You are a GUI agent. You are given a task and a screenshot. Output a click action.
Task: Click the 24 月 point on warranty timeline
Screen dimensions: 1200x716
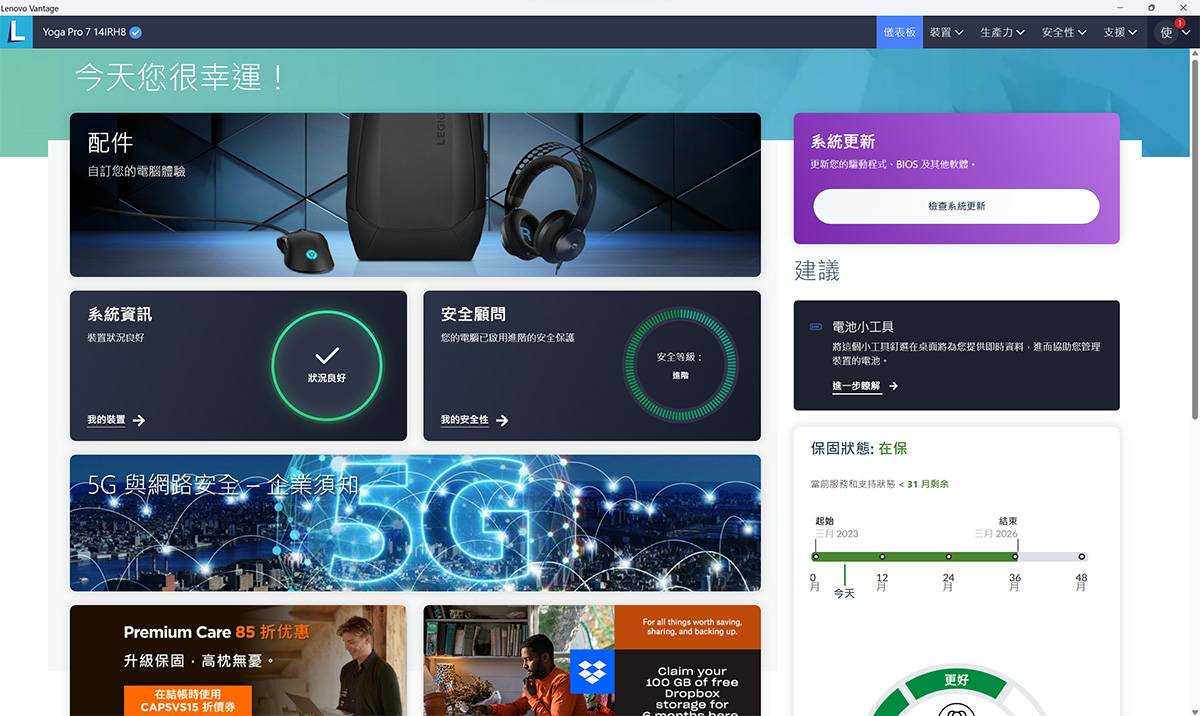coord(948,557)
